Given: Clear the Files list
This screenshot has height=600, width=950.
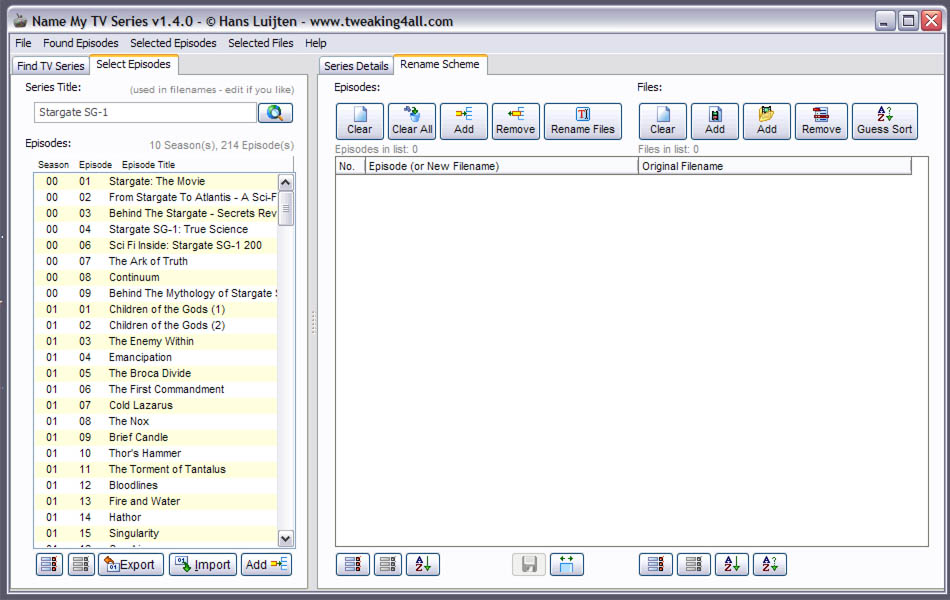Looking at the screenshot, I should click(662, 121).
